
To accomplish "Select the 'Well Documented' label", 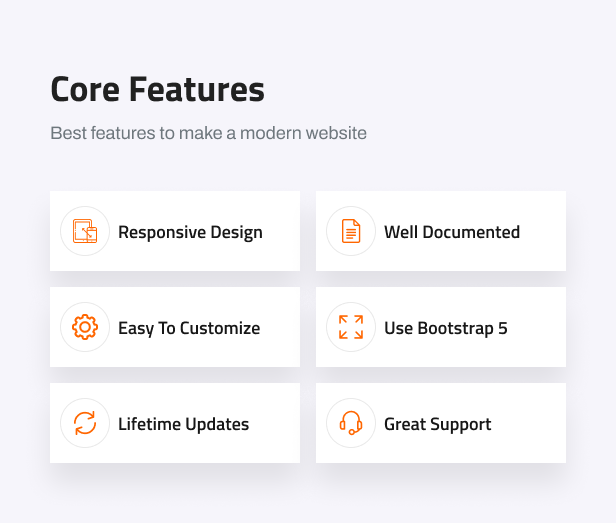I will [x=452, y=232].
